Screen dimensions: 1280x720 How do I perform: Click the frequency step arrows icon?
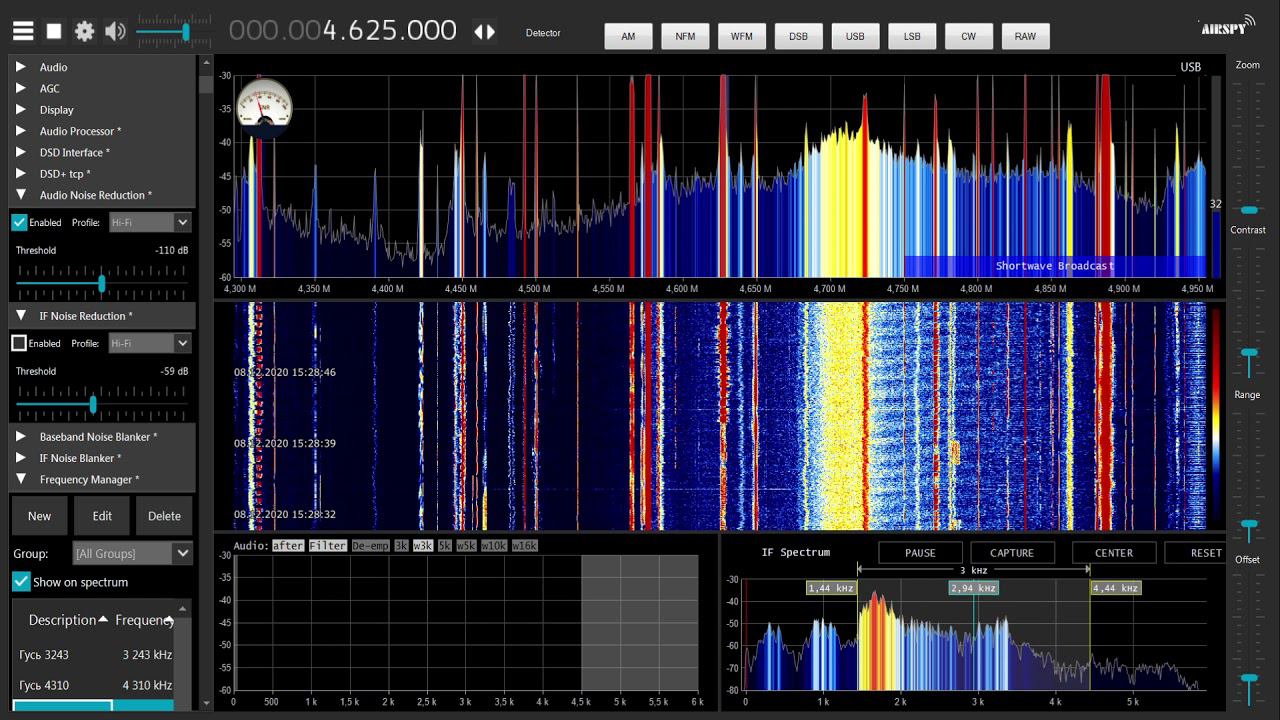(x=484, y=31)
